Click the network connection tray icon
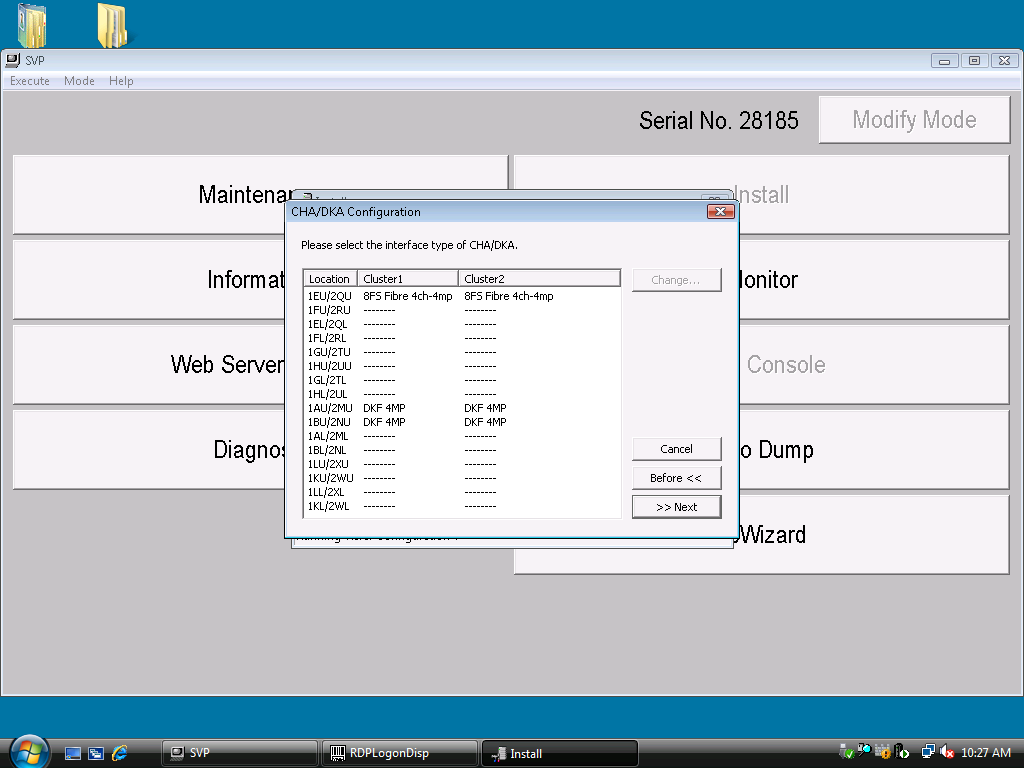This screenshot has height=768, width=1024. click(x=928, y=752)
